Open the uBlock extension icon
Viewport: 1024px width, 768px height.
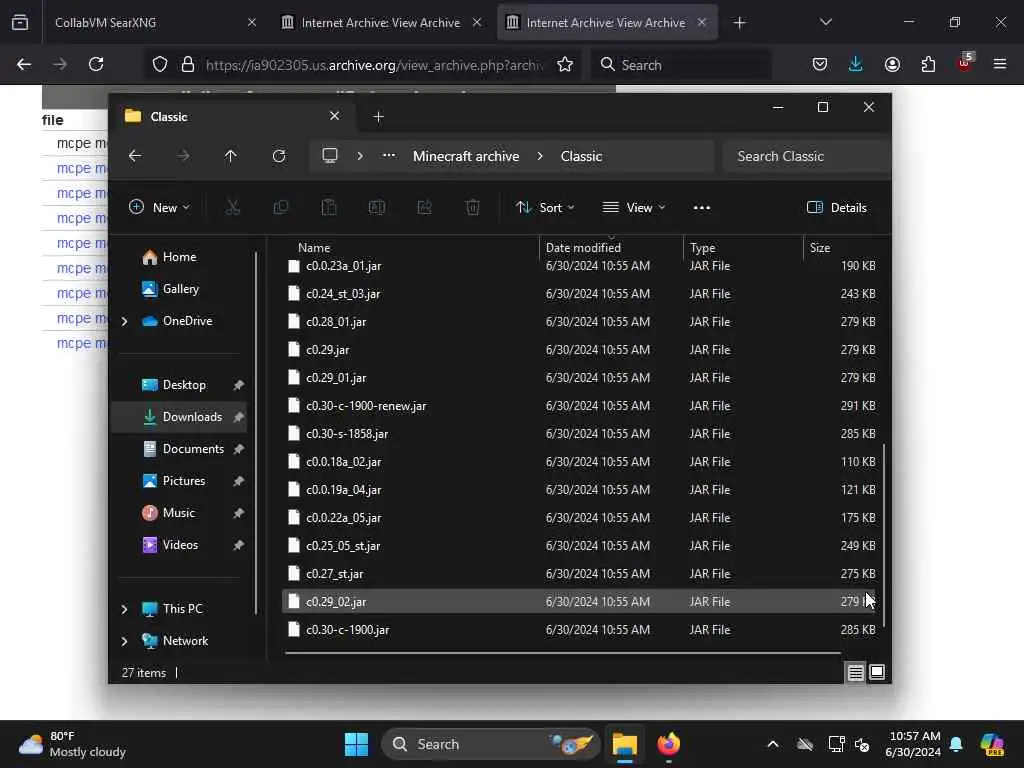click(x=965, y=64)
